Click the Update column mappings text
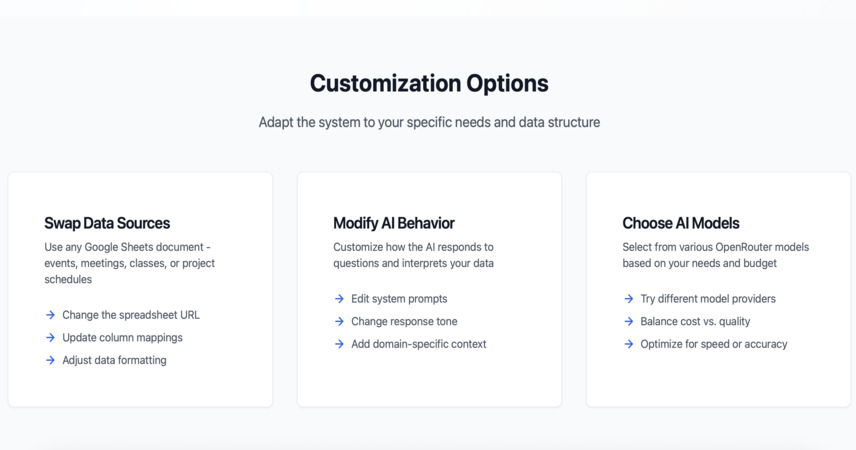 (122, 338)
